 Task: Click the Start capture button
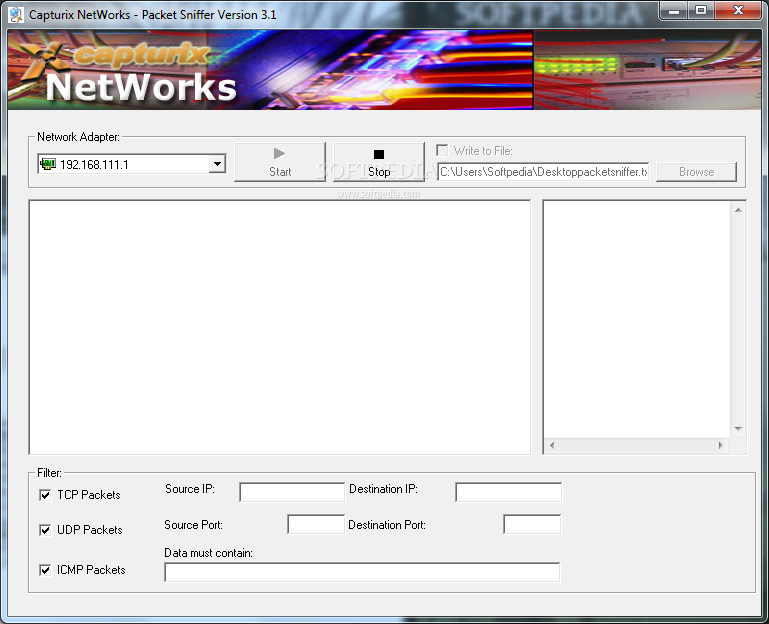pyautogui.click(x=280, y=162)
